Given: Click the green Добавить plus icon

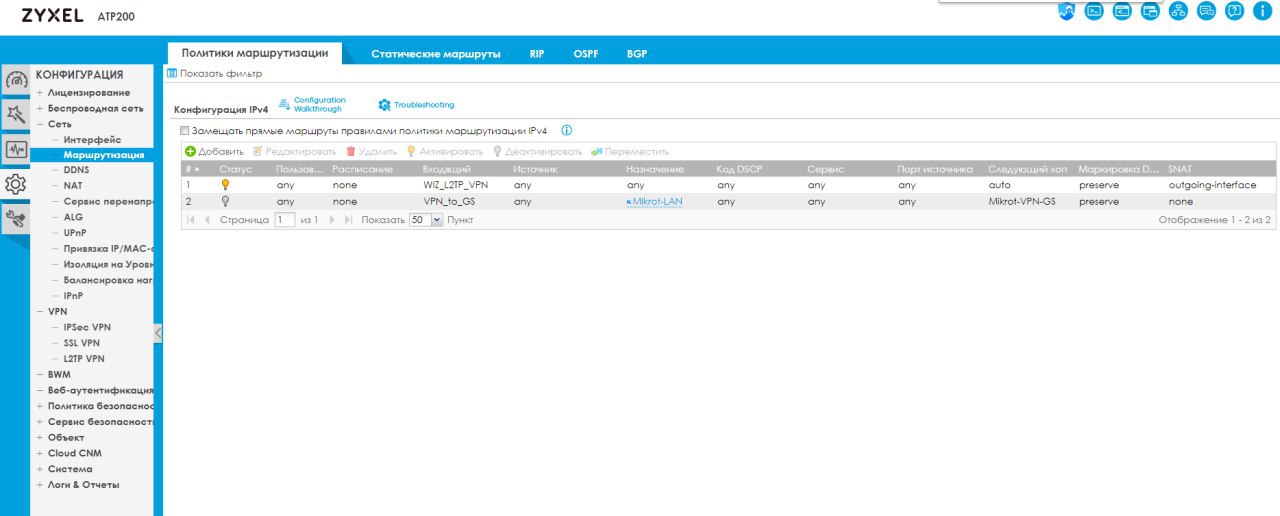Looking at the screenshot, I should coord(190,151).
